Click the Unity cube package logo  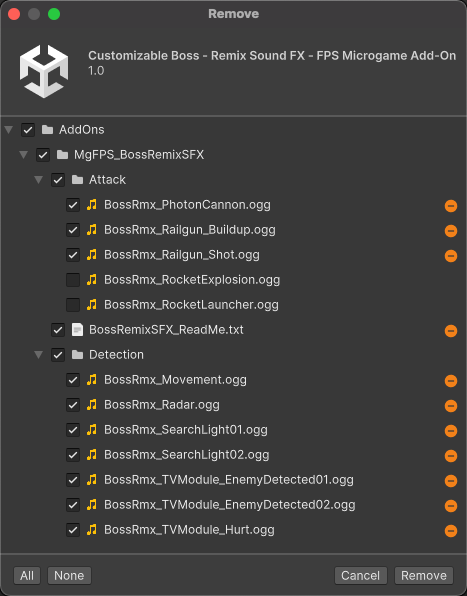[44, 71]
